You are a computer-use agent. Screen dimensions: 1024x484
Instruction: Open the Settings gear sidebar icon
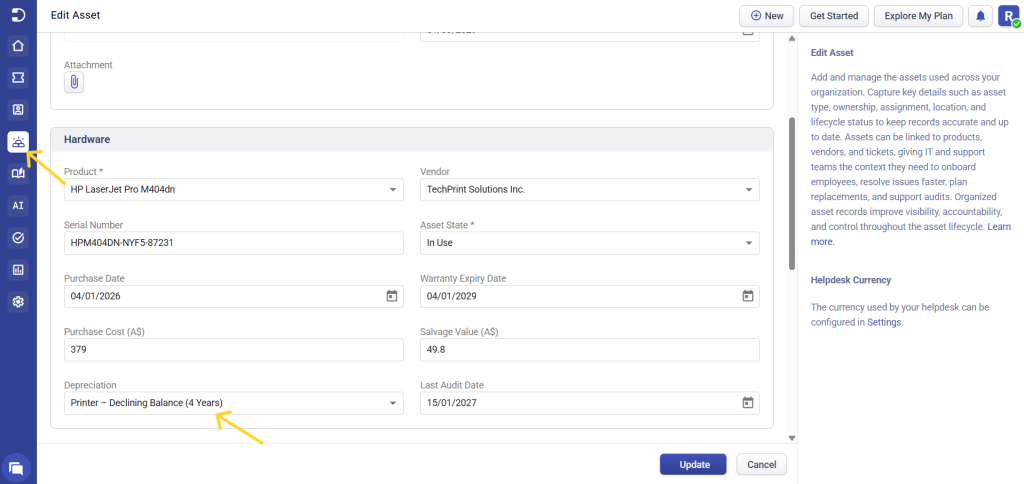pos(18,302)
